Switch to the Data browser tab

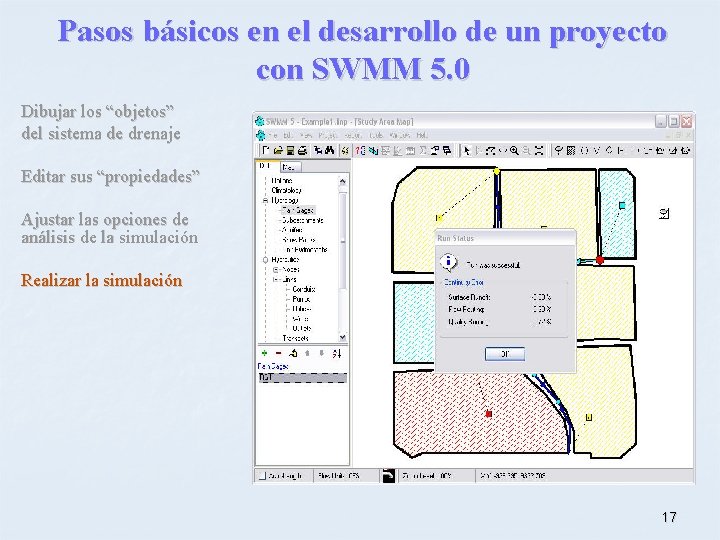click(x=266, y=166)
